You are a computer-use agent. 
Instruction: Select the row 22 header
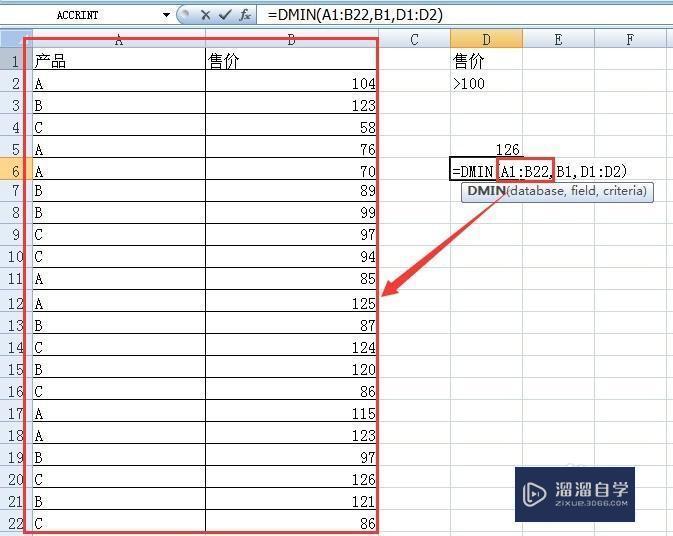click(x=16, y=521)
